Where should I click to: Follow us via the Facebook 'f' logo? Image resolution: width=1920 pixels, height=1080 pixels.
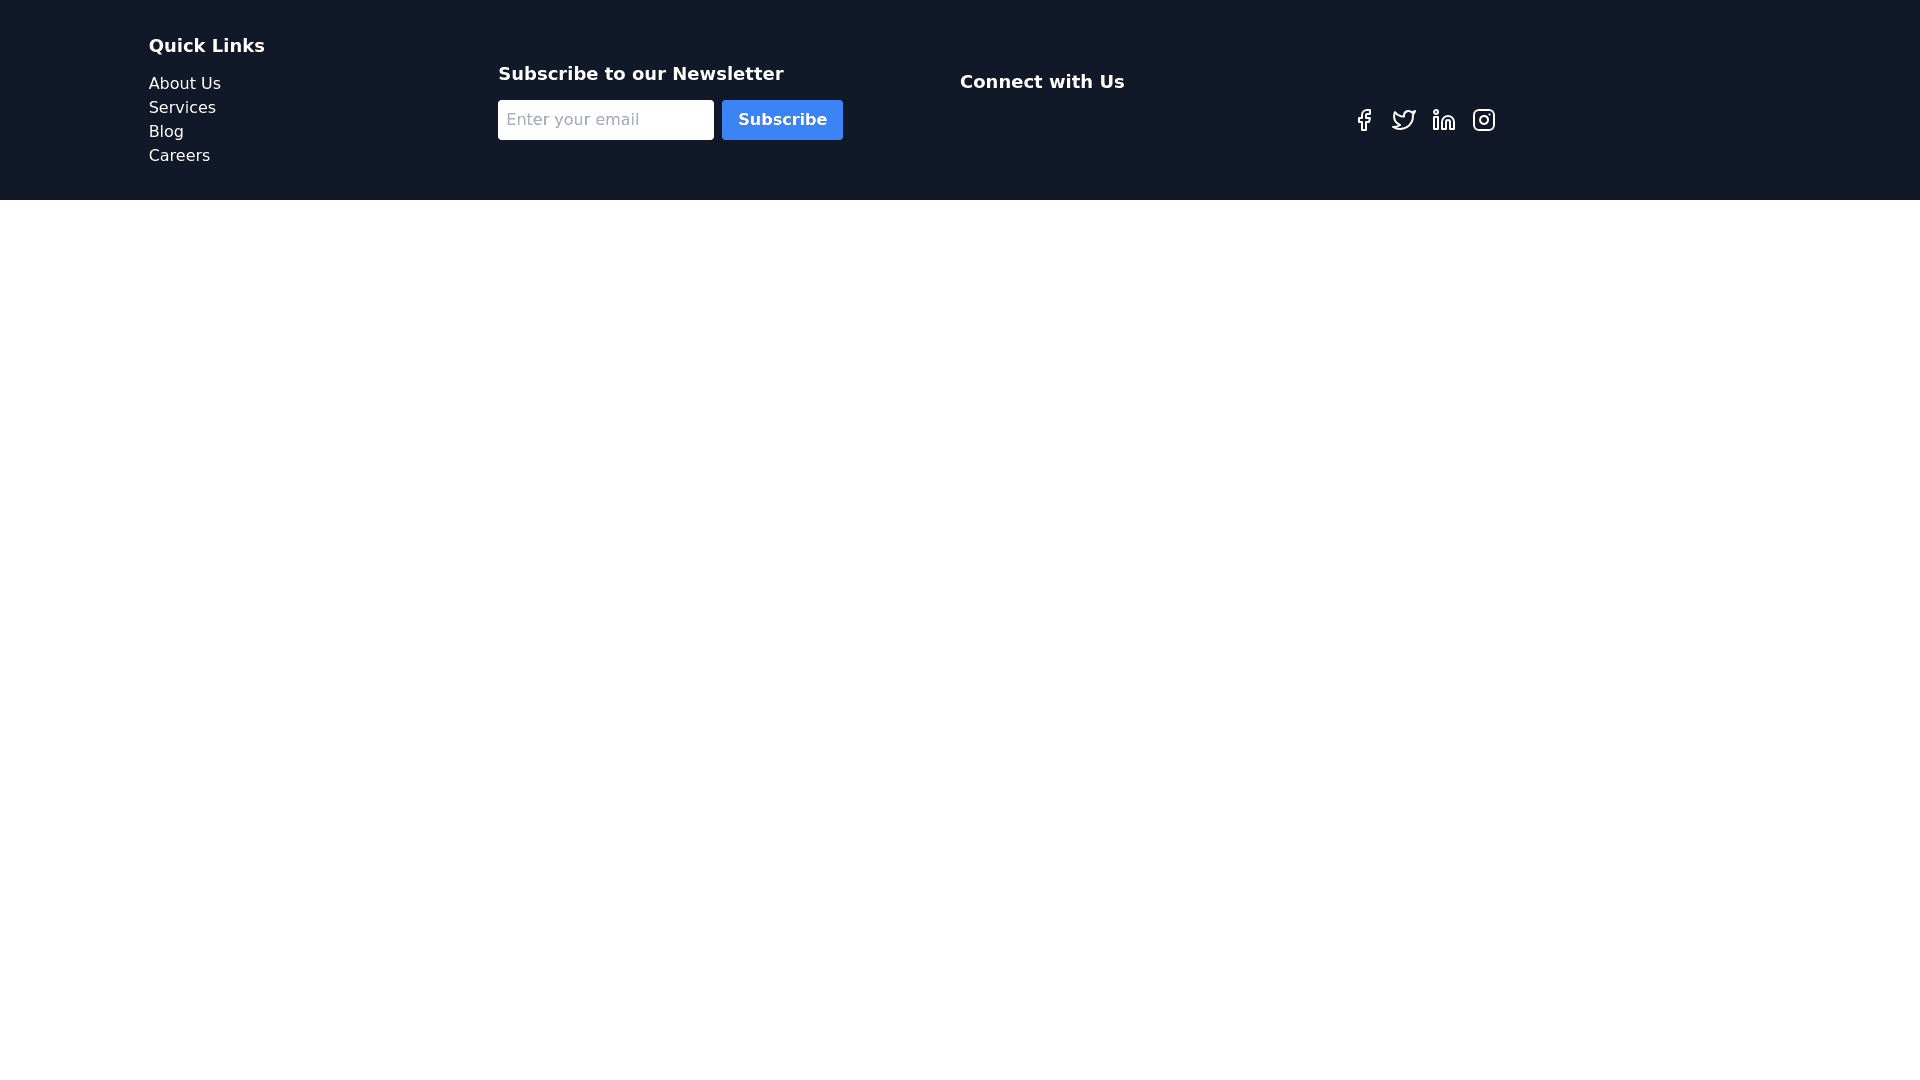pos(1364,120)
